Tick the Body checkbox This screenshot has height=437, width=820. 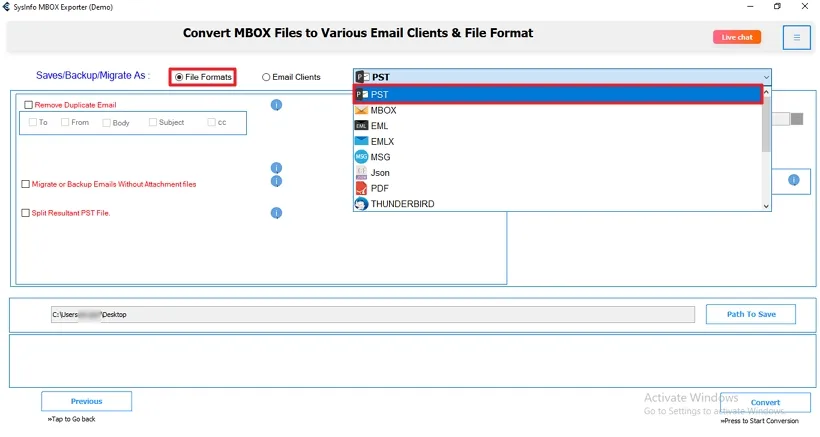[x=106, y=123]
